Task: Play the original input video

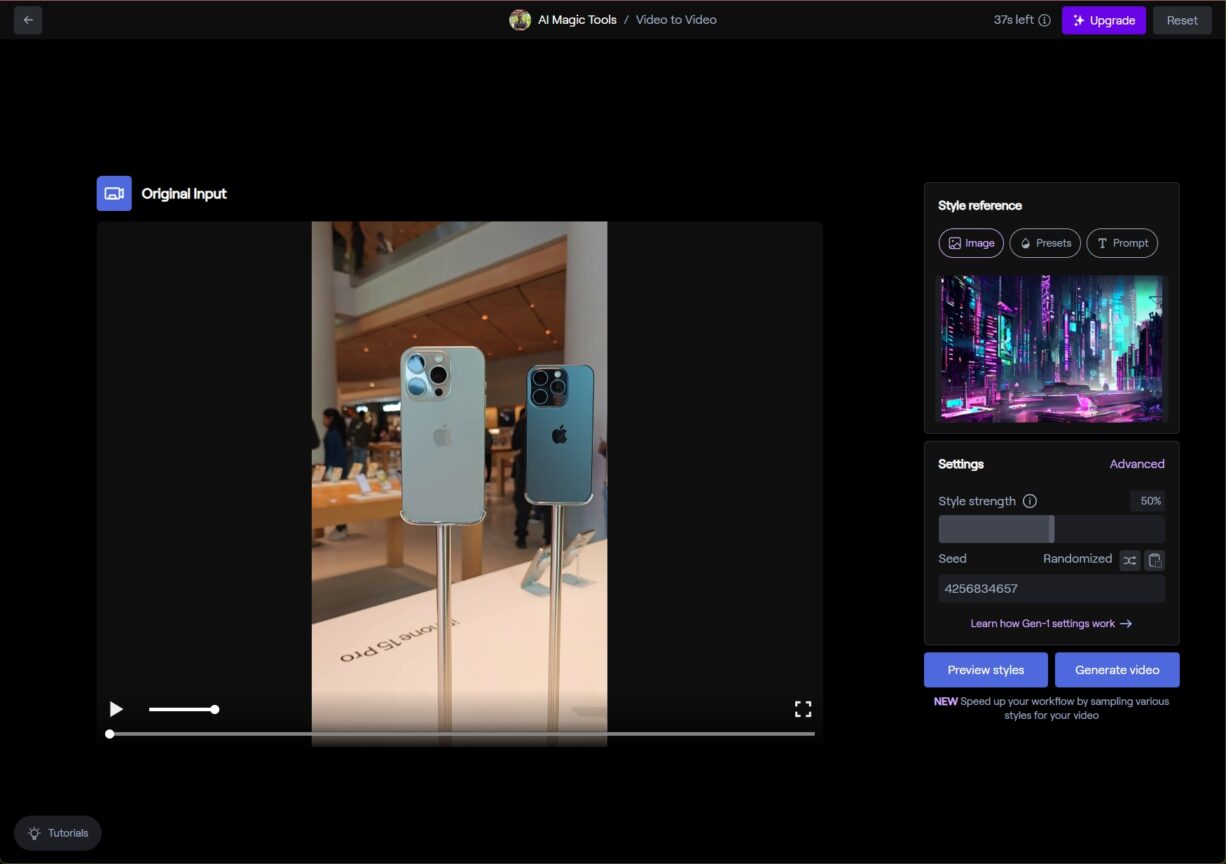Action: tap(116, 709)
